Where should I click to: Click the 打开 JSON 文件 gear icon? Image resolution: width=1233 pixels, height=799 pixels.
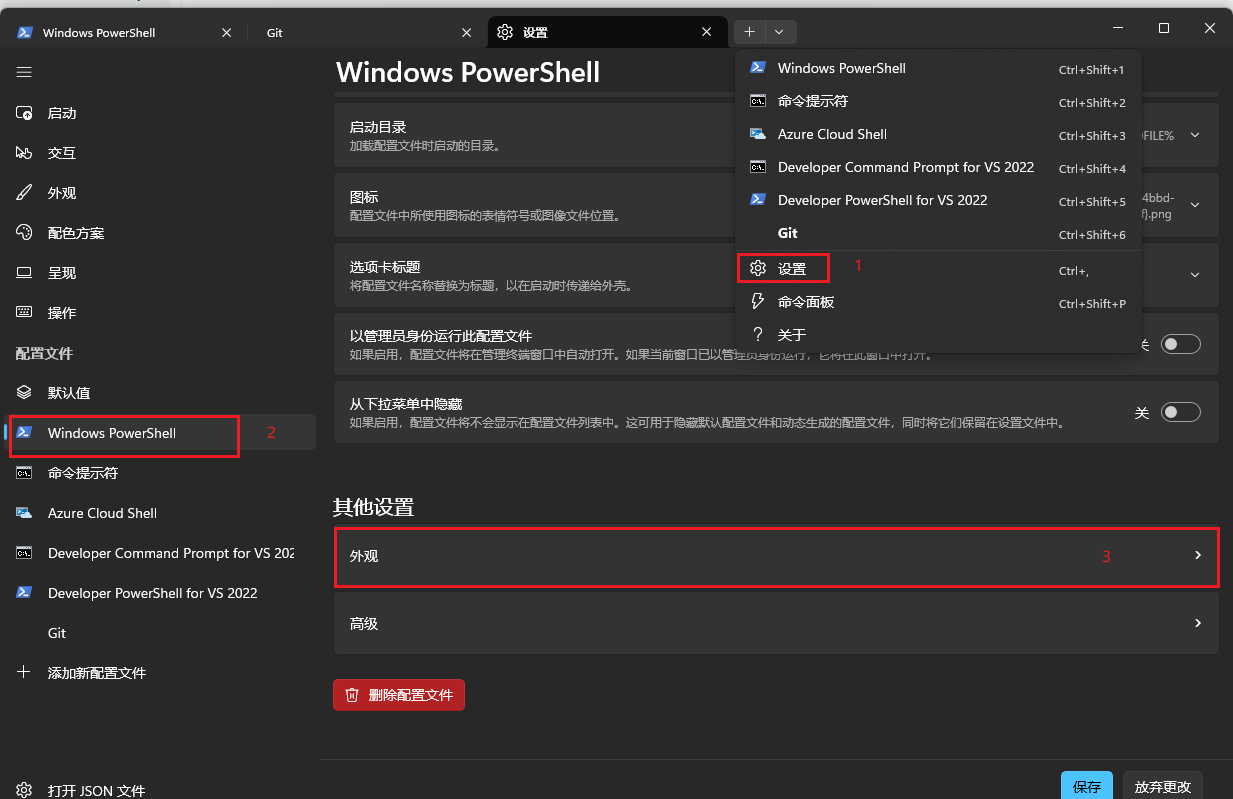coord(24,790)
